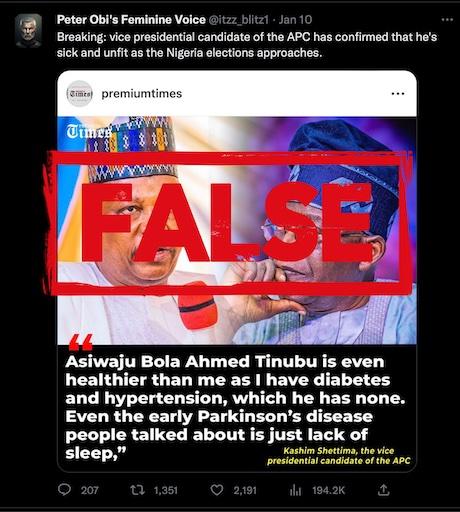This screenshot has height=512, width=460.
Task: Open tweet analytics via the bar chart icon
Action: coord(295,490)
